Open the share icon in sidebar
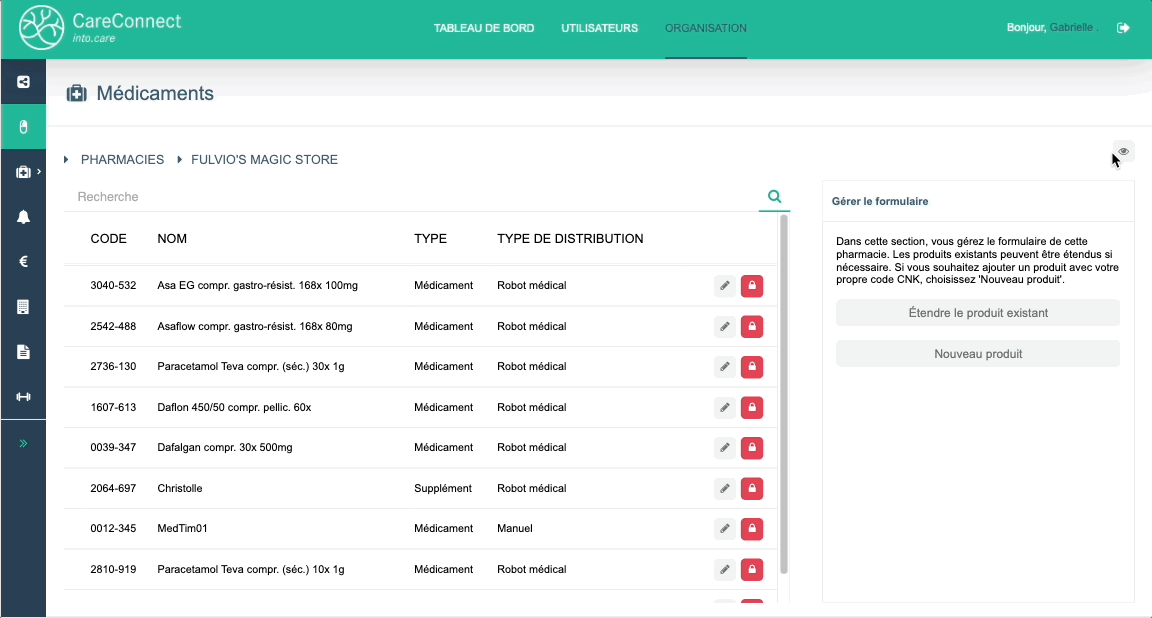The image size is (1152, 618). pyautogui.click(x=24, y=82)
